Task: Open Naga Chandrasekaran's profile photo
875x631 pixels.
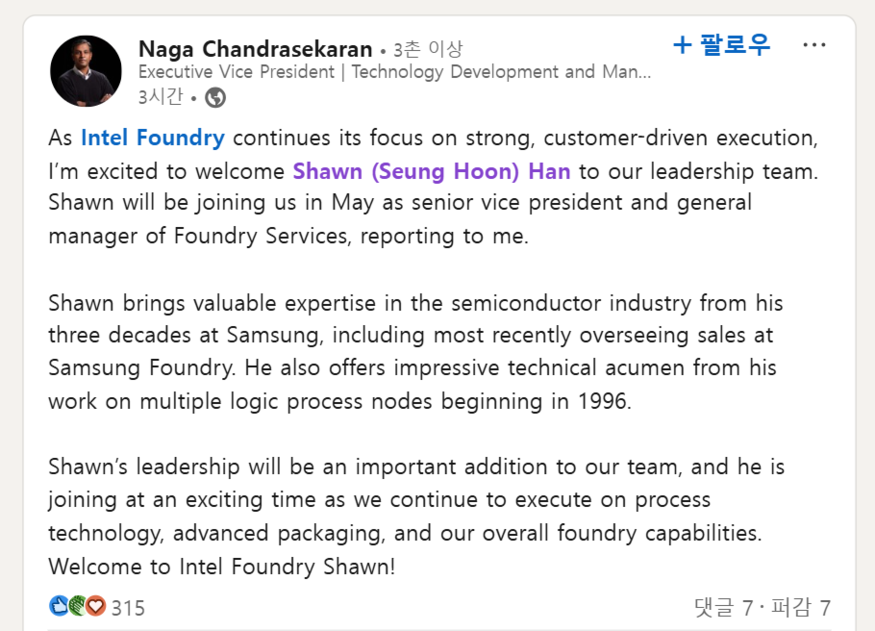Action: pos(86,71)
